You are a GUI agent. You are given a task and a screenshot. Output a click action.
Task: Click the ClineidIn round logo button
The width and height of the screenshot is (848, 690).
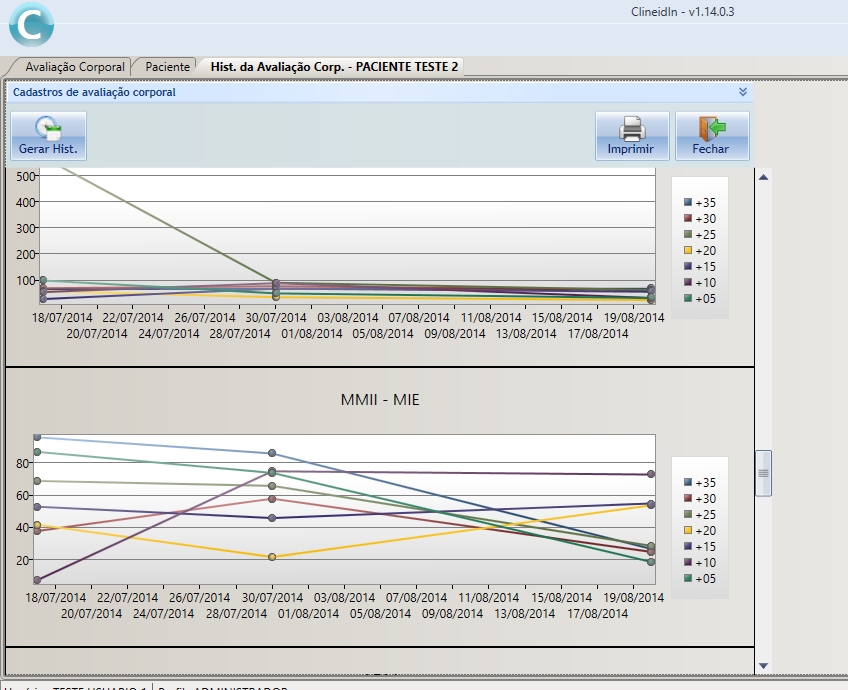click(x=31, y=24)
